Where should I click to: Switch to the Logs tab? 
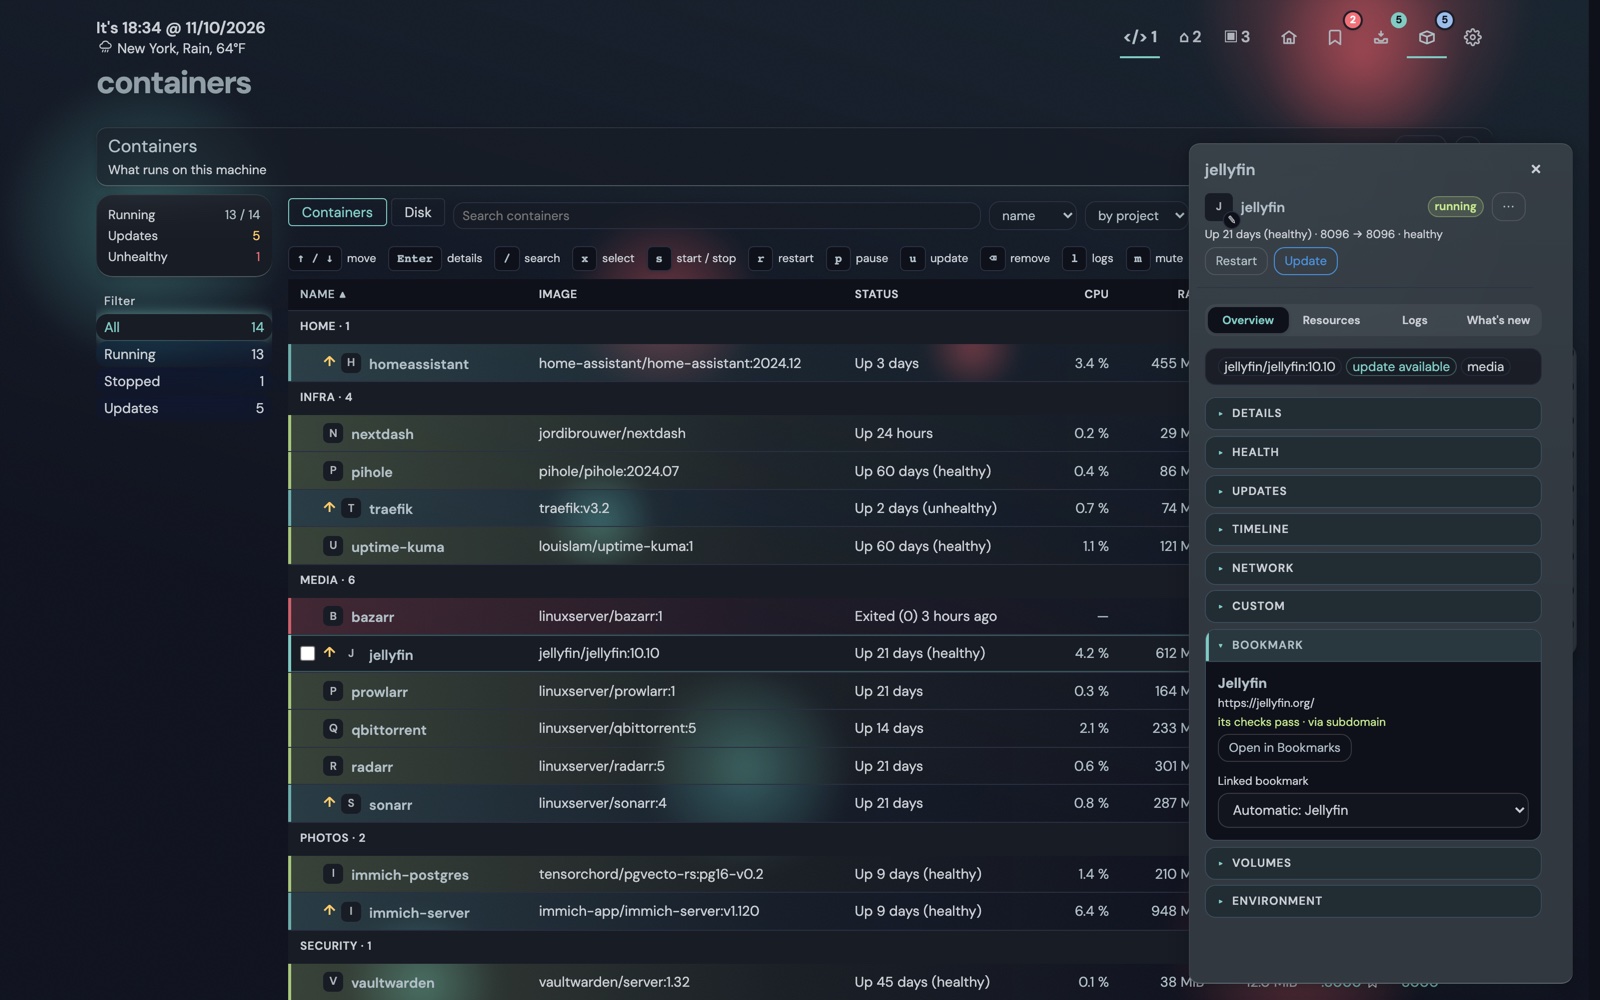(1414, 320)
